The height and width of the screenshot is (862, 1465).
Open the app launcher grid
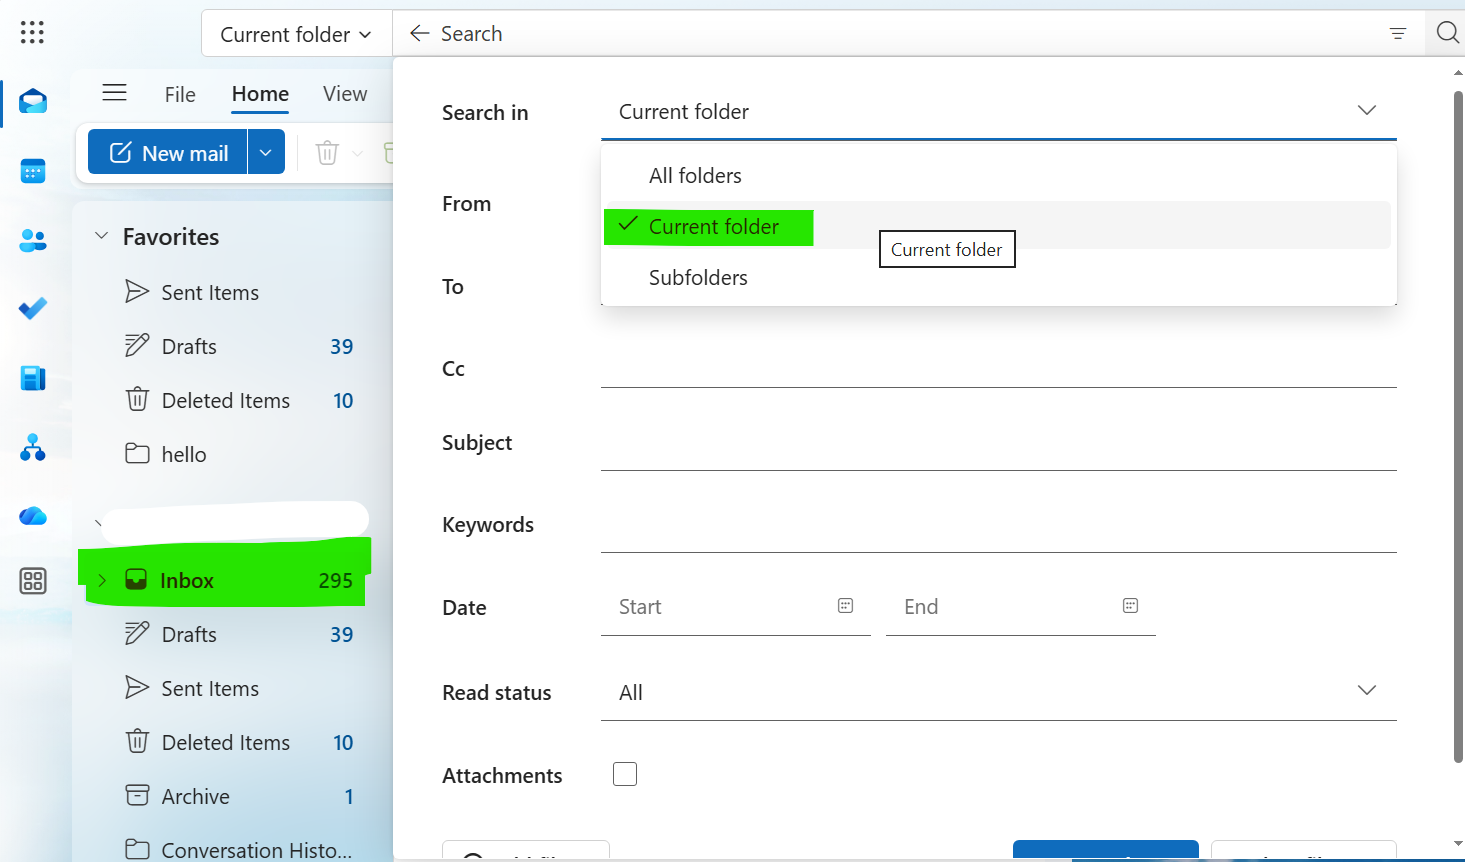pos(32,33)
